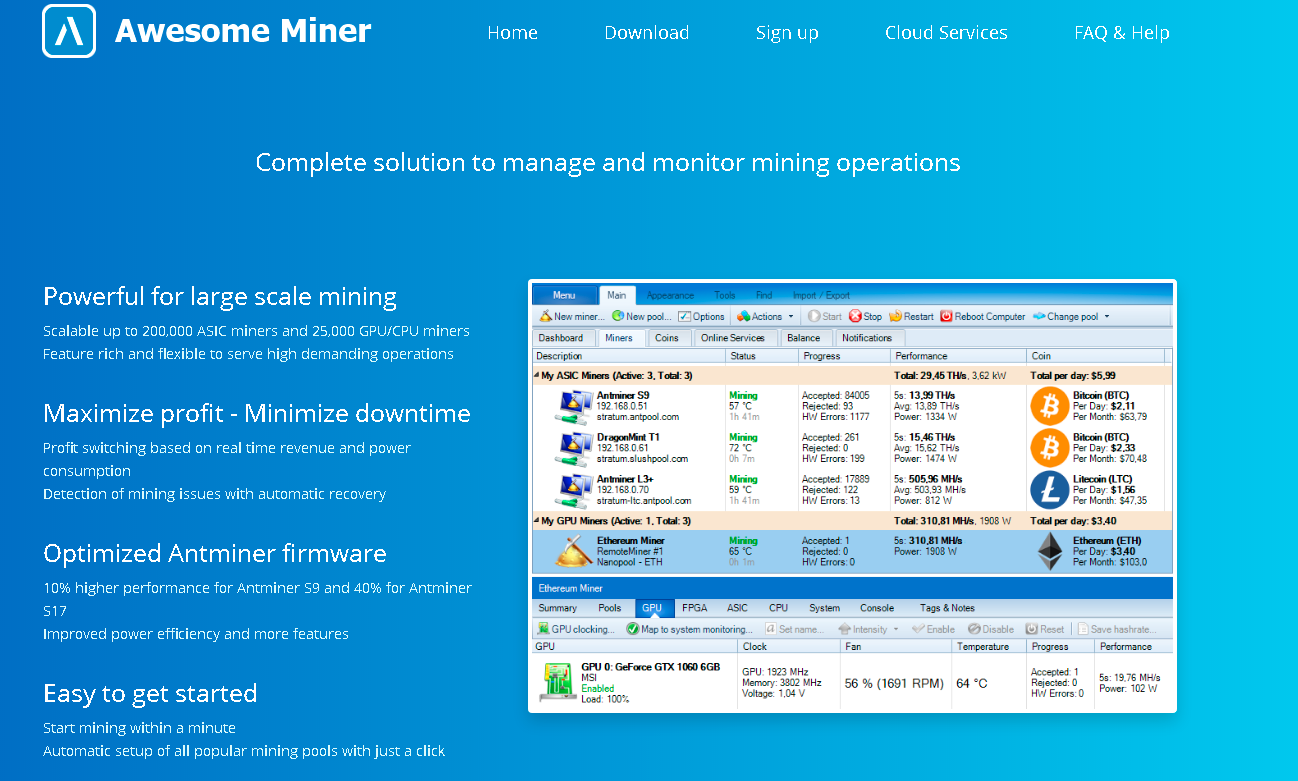
Task: Toggle the Options checkbox button
Action: coord(701,316)
